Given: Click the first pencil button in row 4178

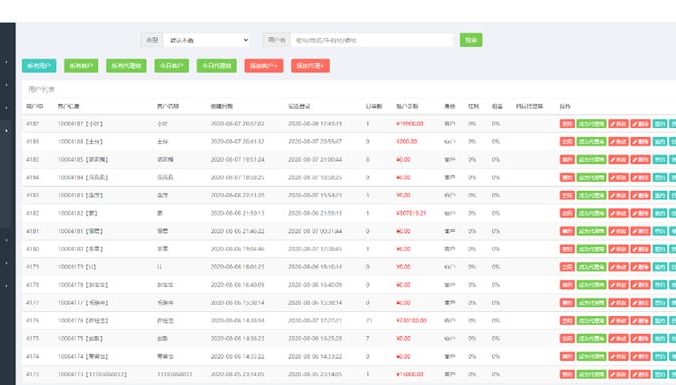Looking at the screenshot, I should click(618, 285).
